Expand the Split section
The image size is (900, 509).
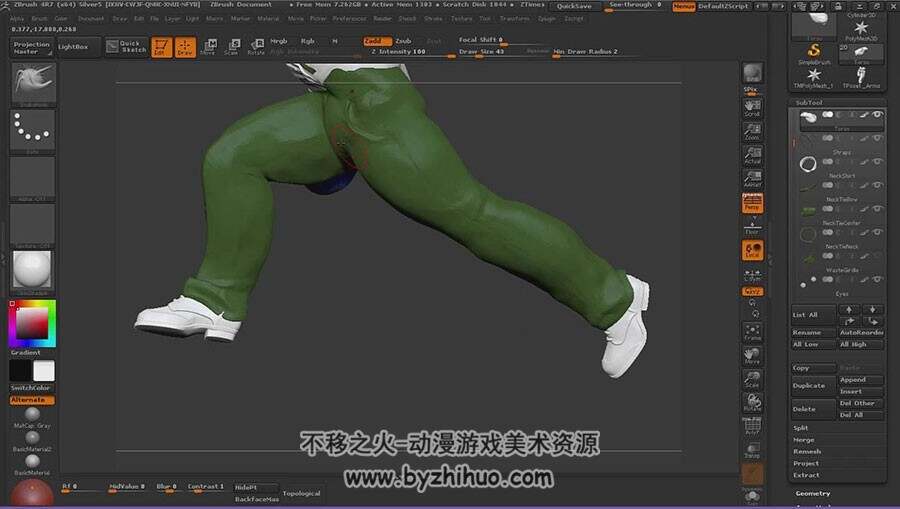coord(801,428)
